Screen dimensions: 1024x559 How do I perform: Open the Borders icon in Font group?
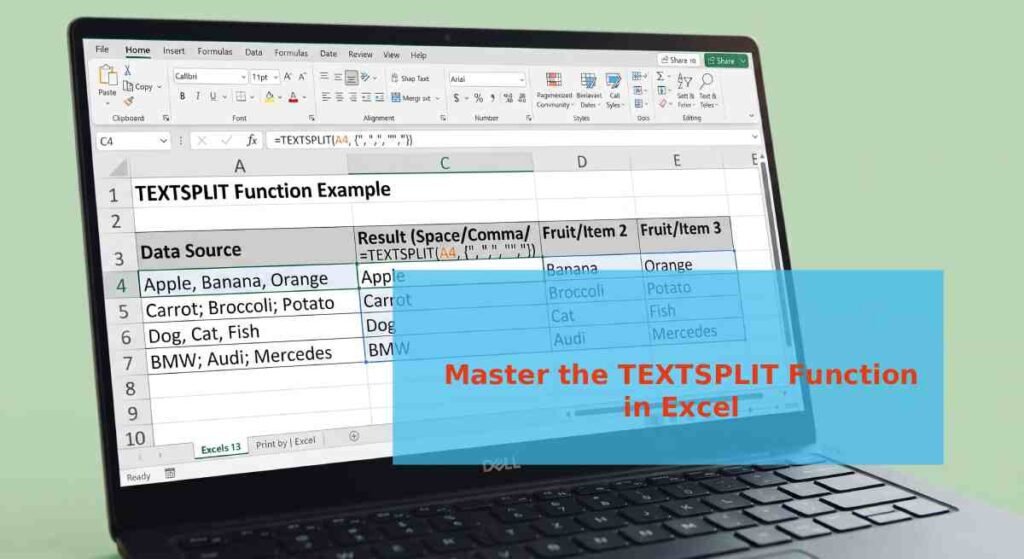[x=241, y=97]
